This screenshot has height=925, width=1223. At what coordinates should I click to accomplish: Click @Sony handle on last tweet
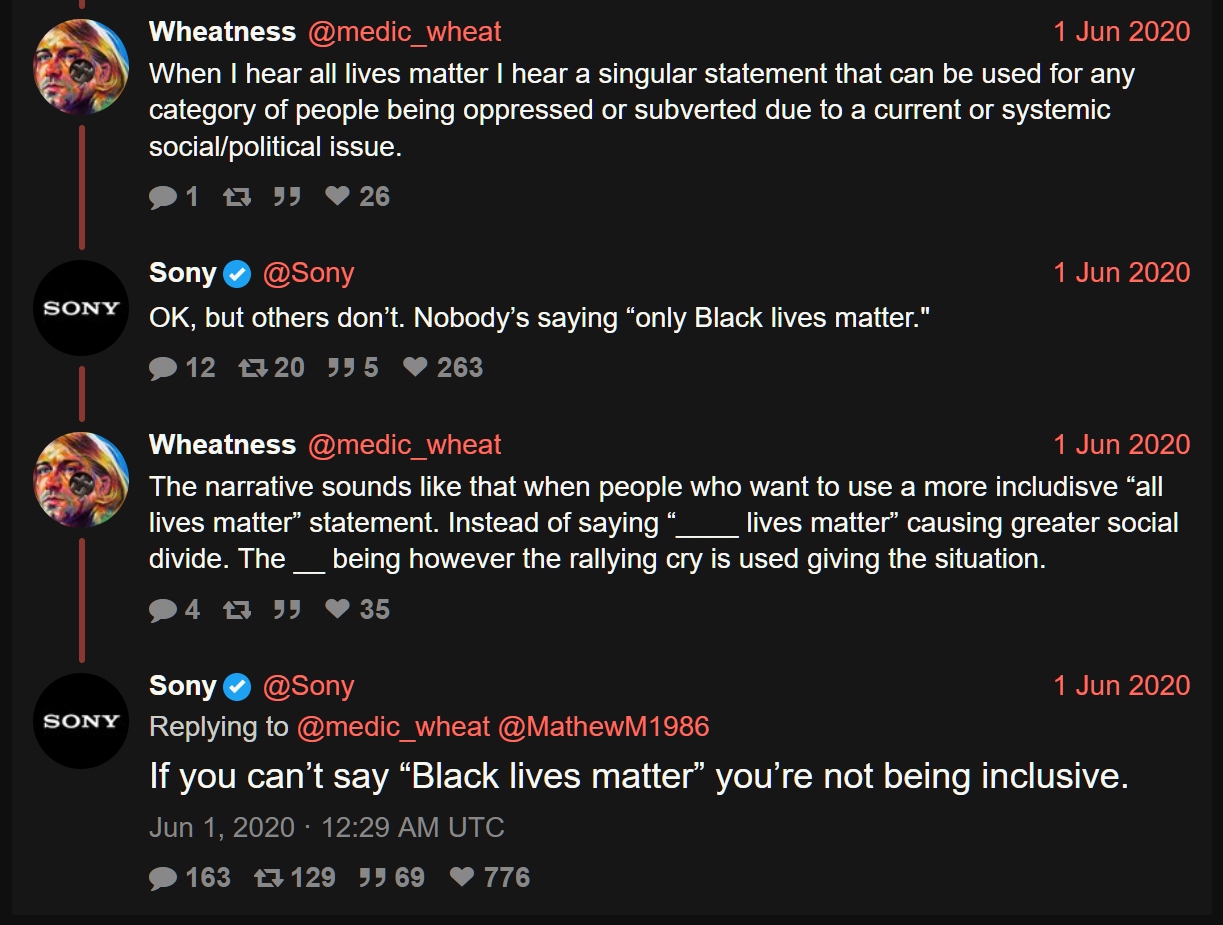tap(308, 686)
